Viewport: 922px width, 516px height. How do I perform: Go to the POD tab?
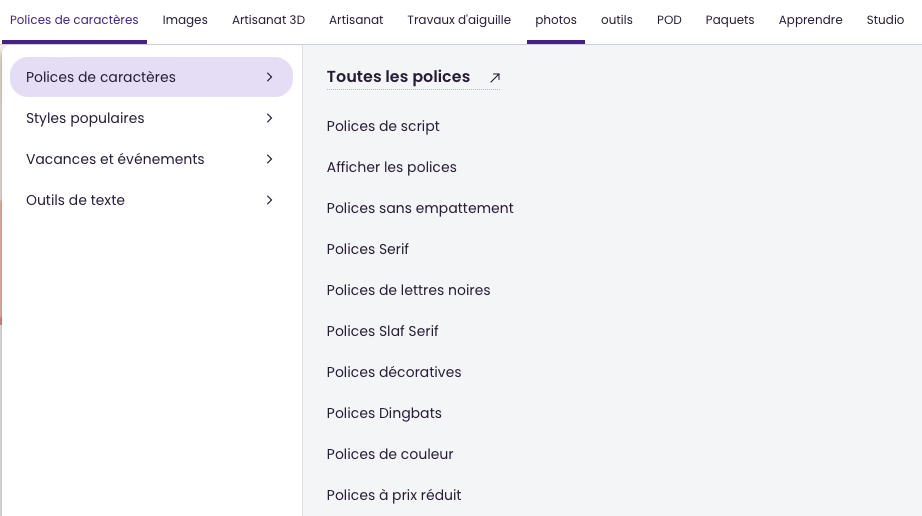[x=669, y=20]
